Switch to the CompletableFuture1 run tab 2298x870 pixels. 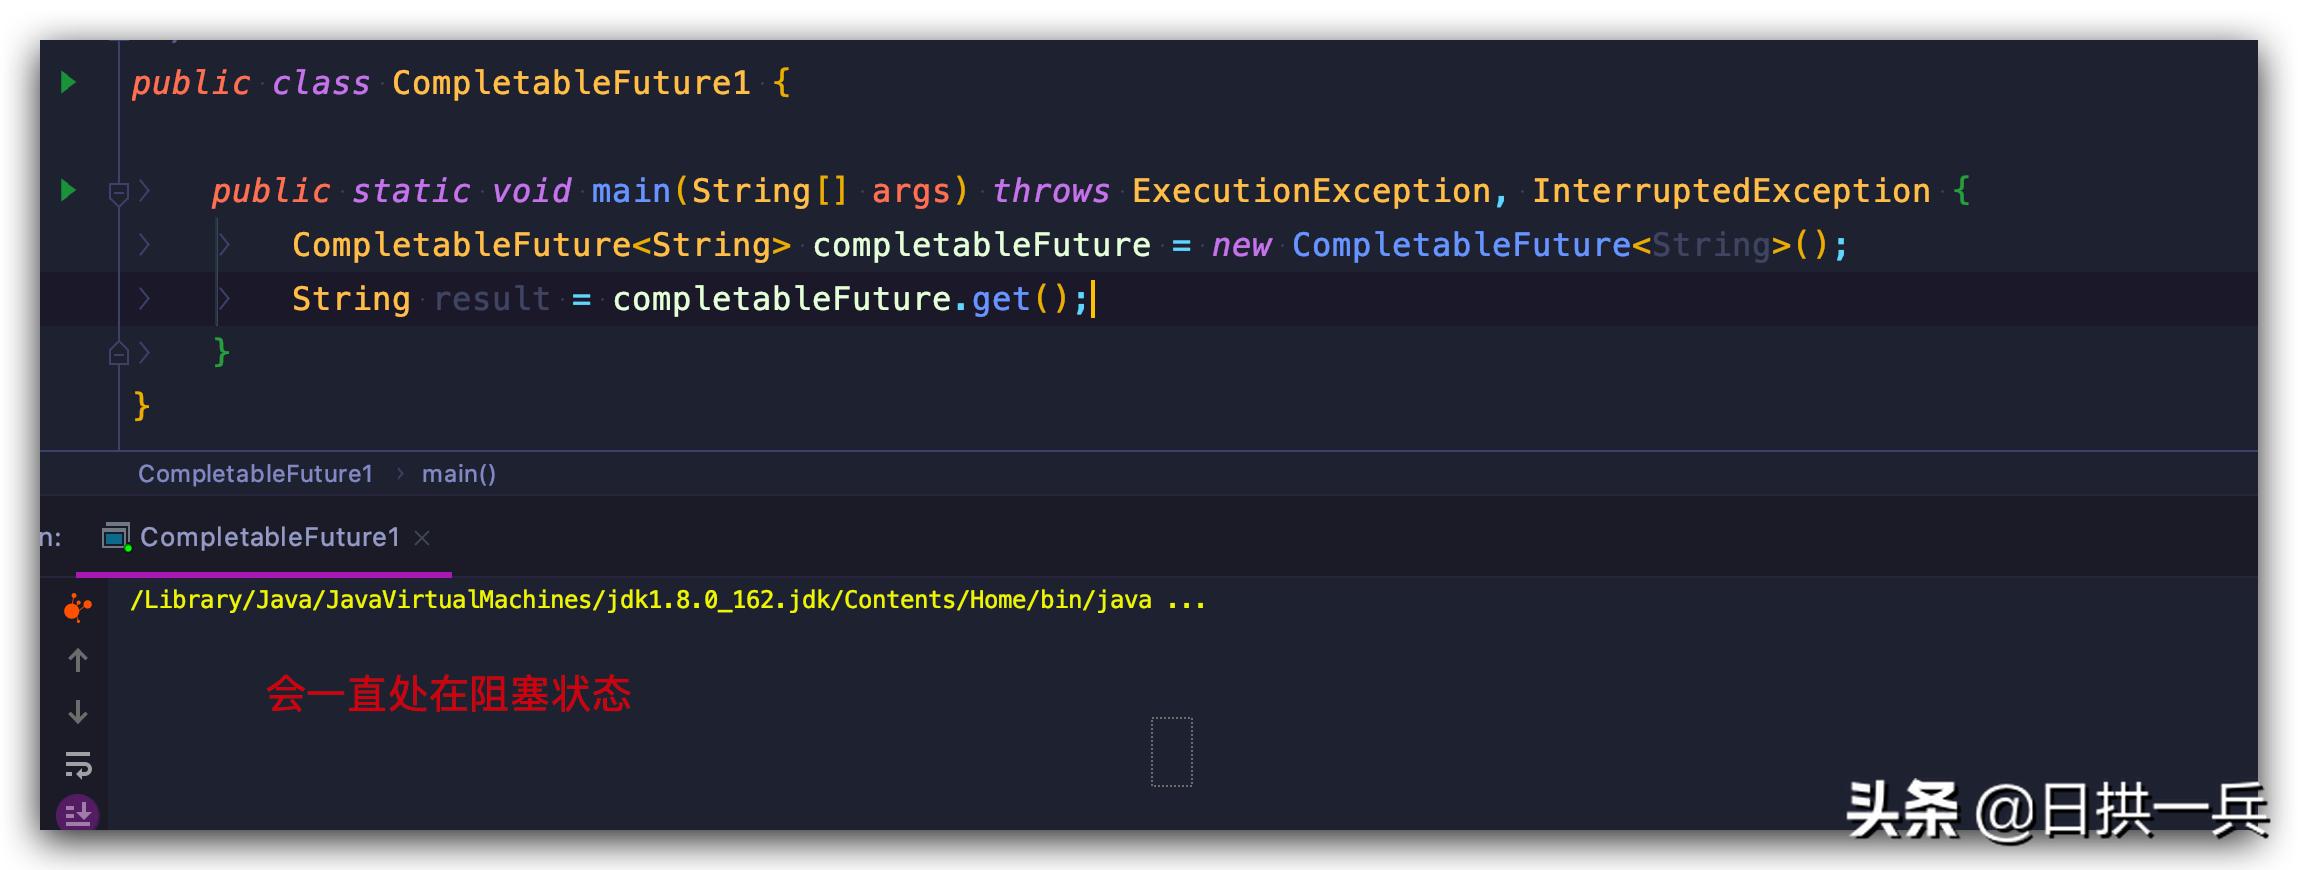[270, 537]
